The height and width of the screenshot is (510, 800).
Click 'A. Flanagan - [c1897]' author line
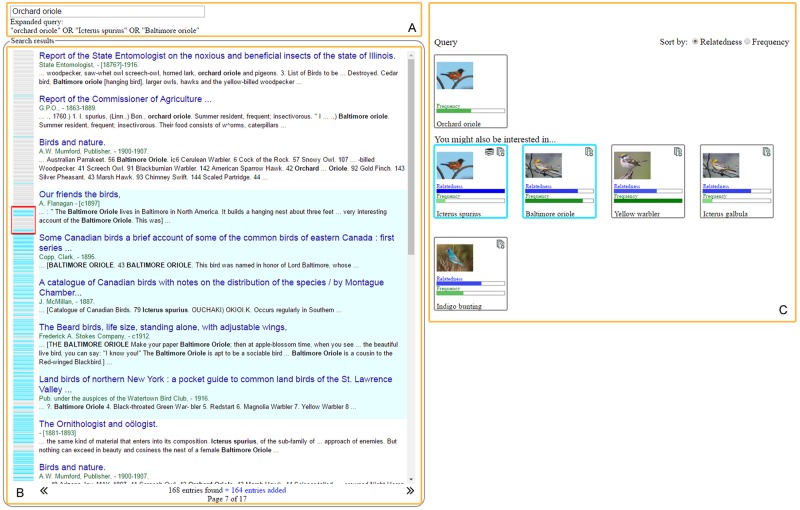click(69, 203)
